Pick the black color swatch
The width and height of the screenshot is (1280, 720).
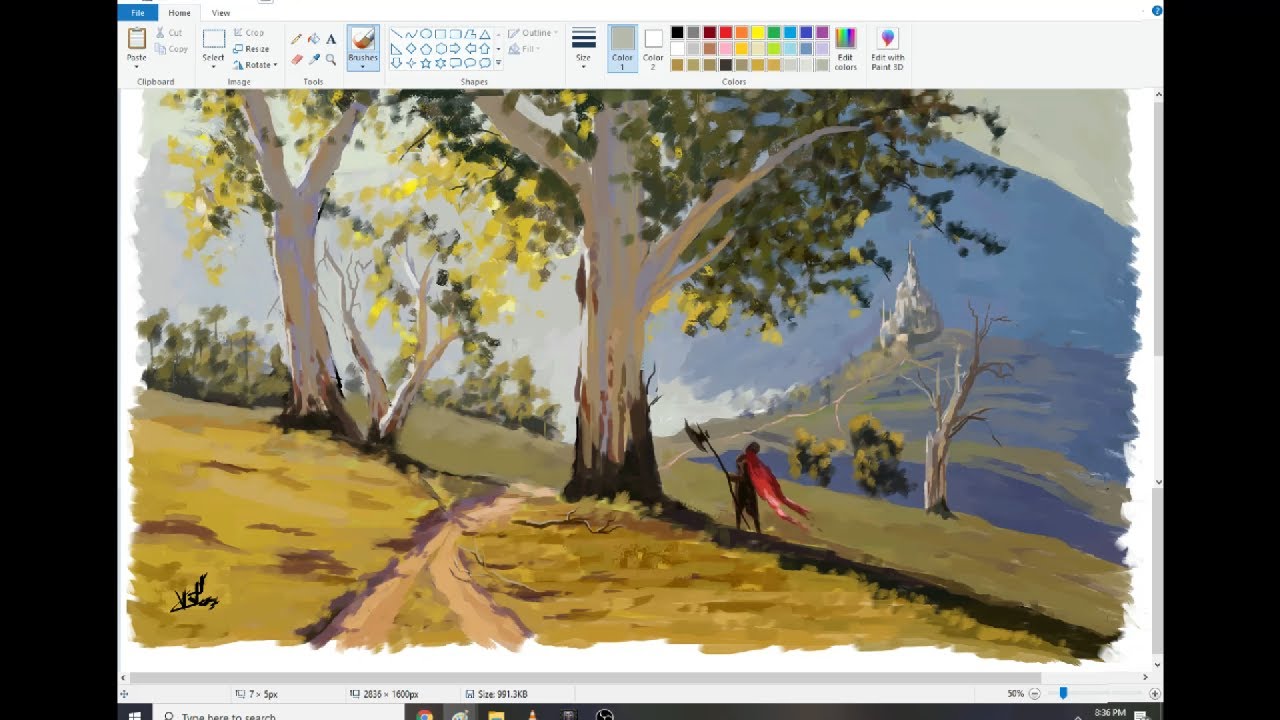click(x=677, y=32)
